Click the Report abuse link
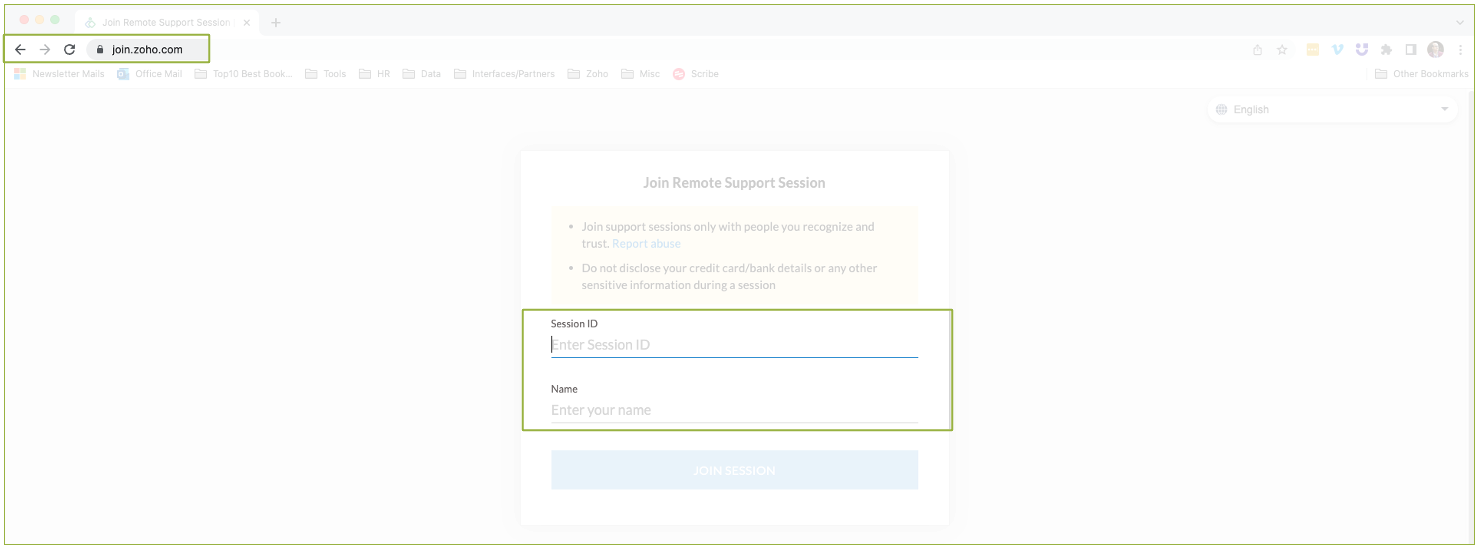 [x=646, y=244]
